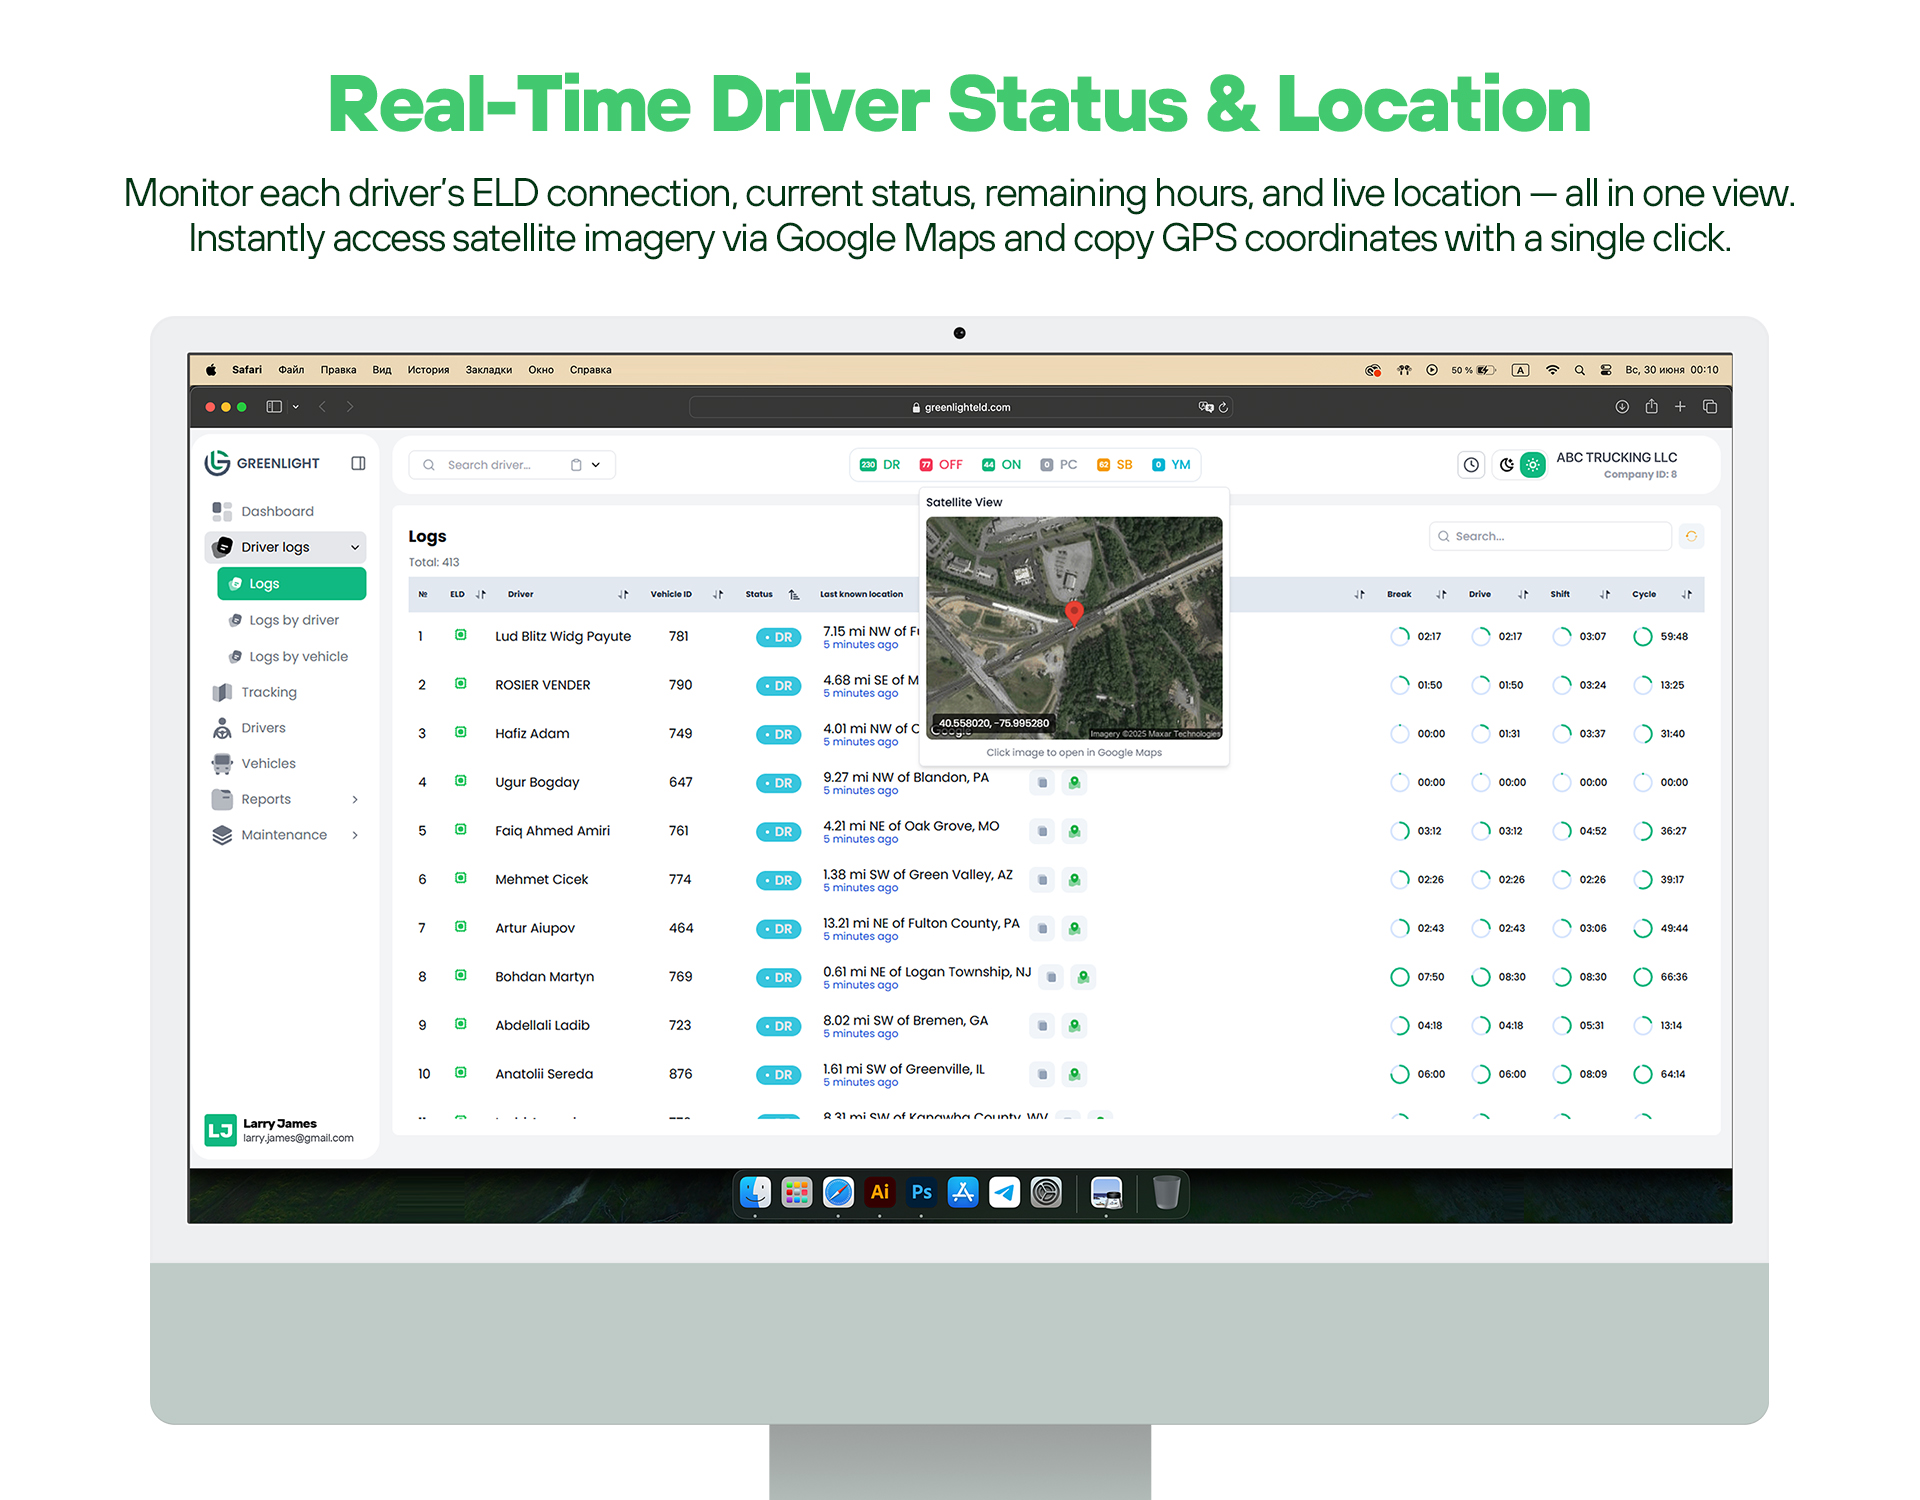The height and width of the screenshot is (1500, 1920).
Task: Open driver Anatolii Sereda
Action: [544, 1074]
